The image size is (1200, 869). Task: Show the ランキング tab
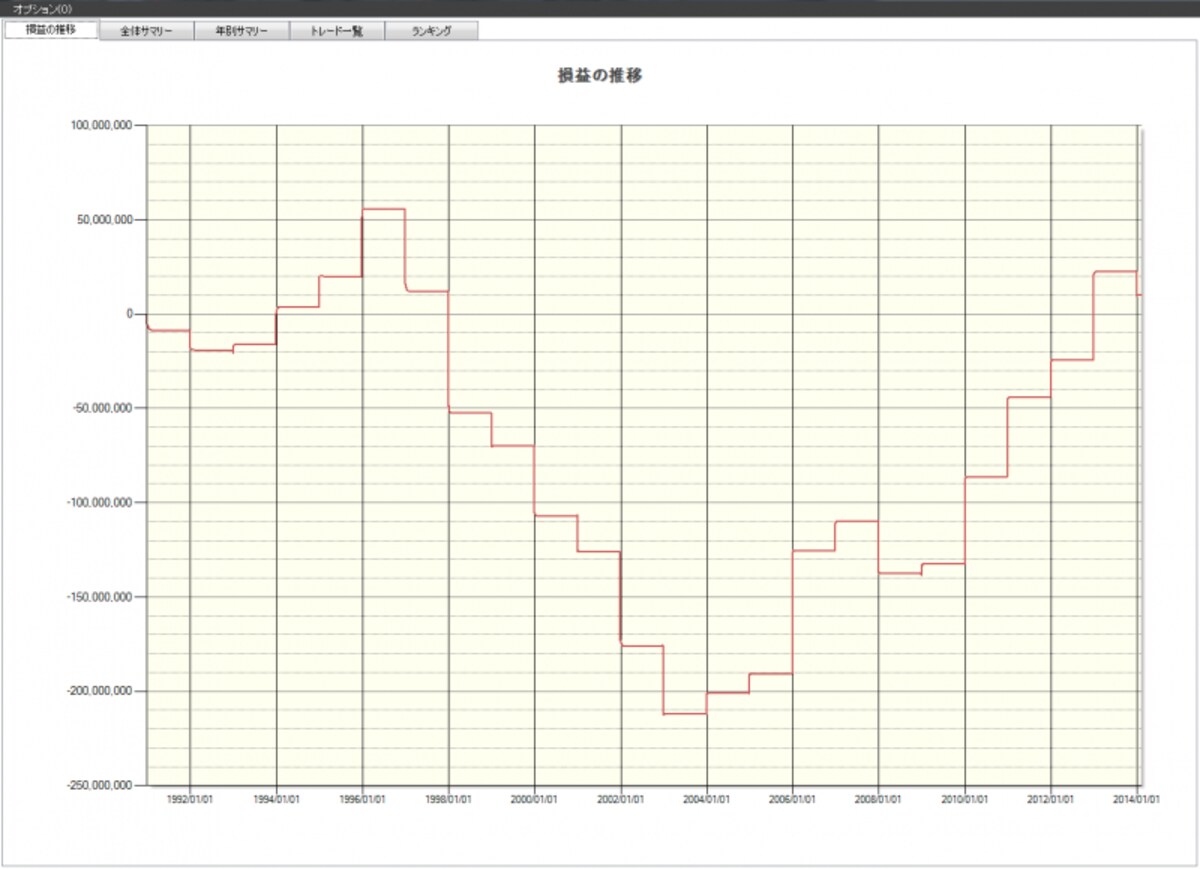click(x=431, y=31)
